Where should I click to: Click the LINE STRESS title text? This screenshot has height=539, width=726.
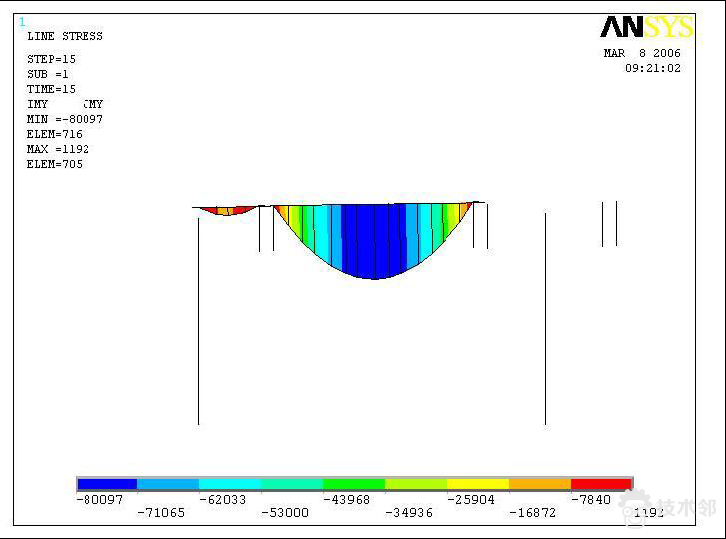tap(65, 36)
